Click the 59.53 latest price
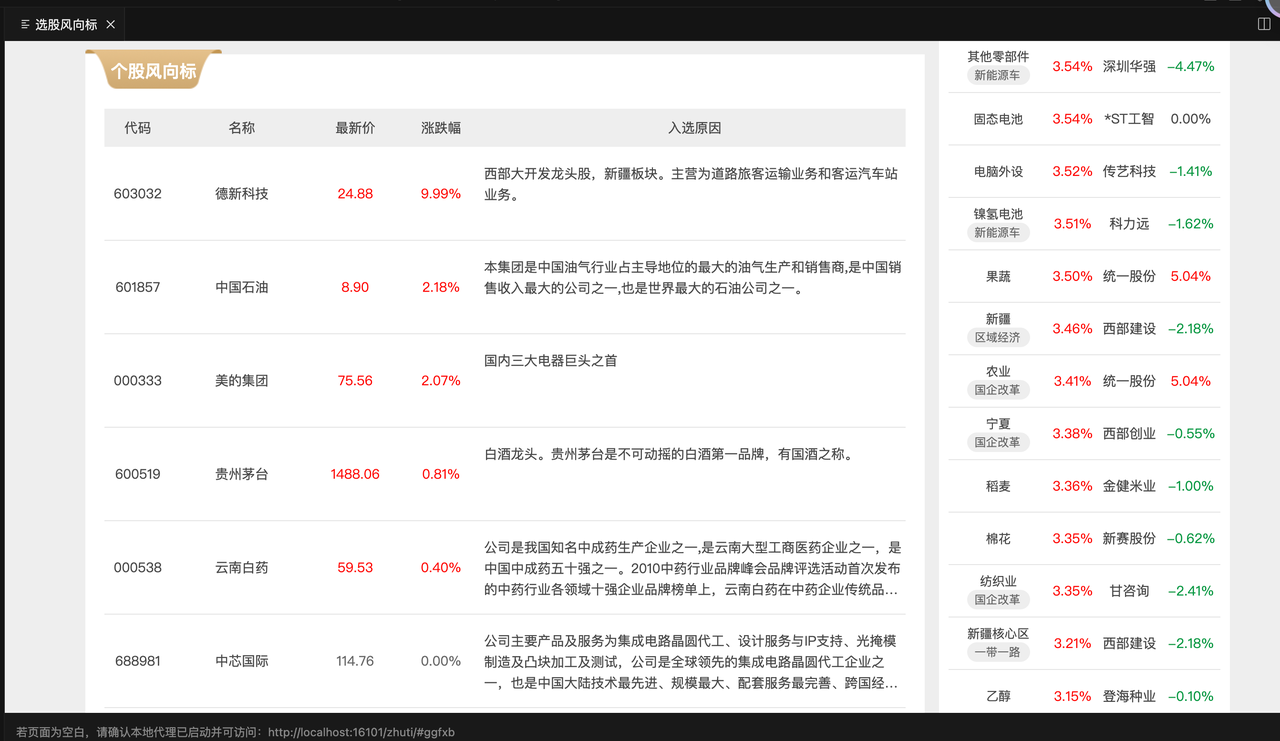1280x741 pixels. point(355,568)
